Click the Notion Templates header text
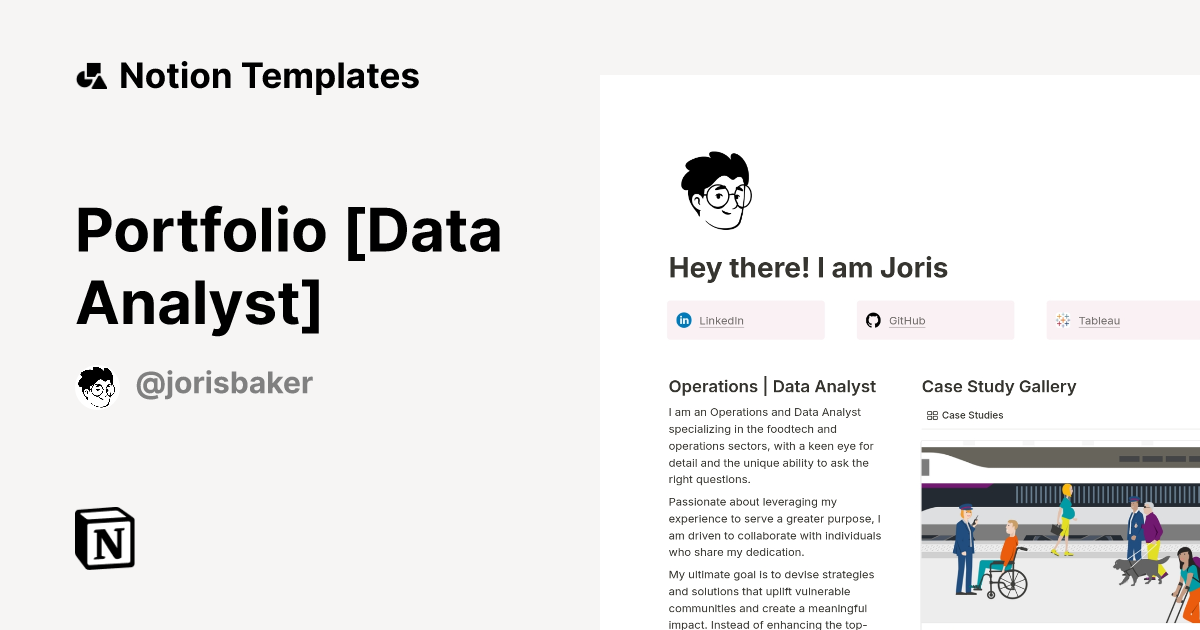1200x630 pixels. [x=269, y=76]
